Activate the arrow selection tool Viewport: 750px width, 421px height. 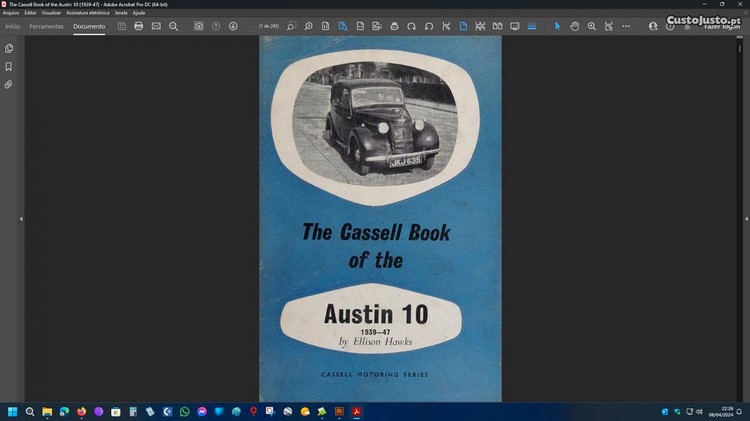(557, 26)
